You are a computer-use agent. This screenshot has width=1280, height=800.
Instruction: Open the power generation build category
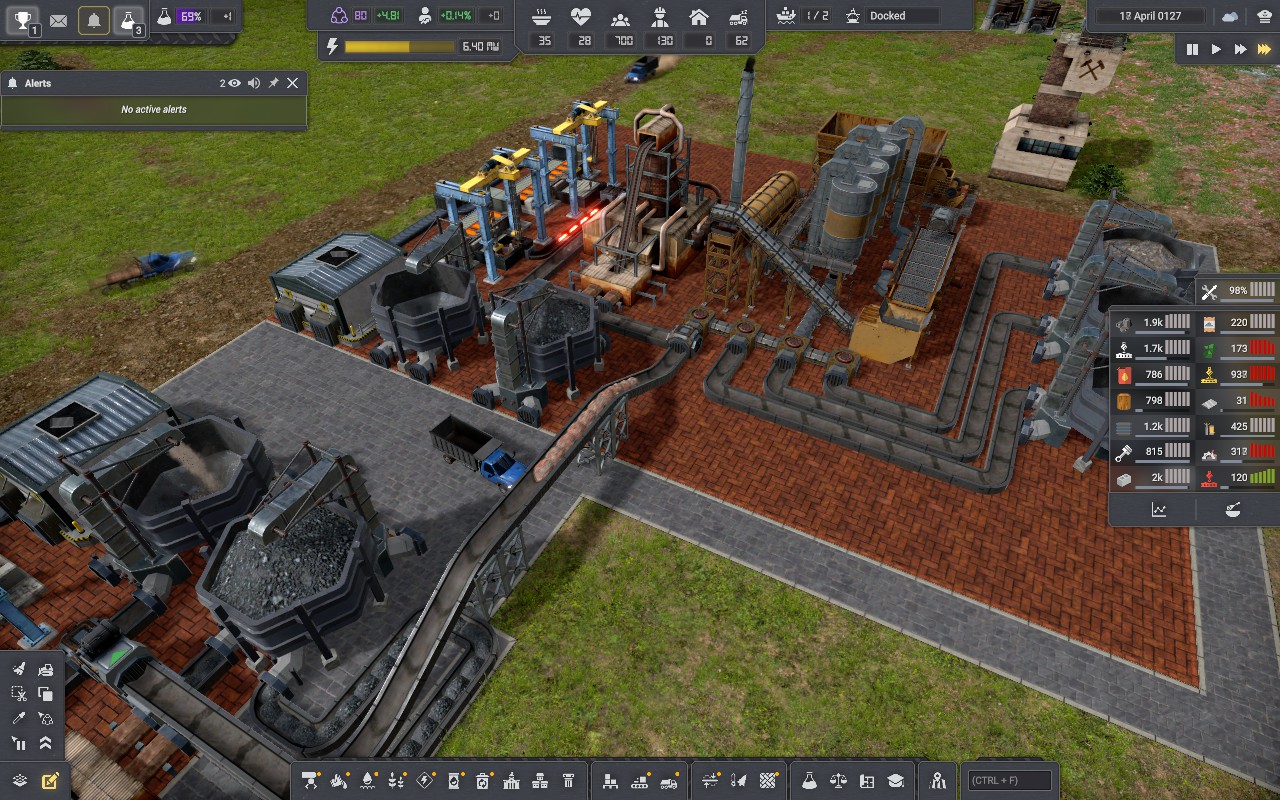(x=425, y=780)
